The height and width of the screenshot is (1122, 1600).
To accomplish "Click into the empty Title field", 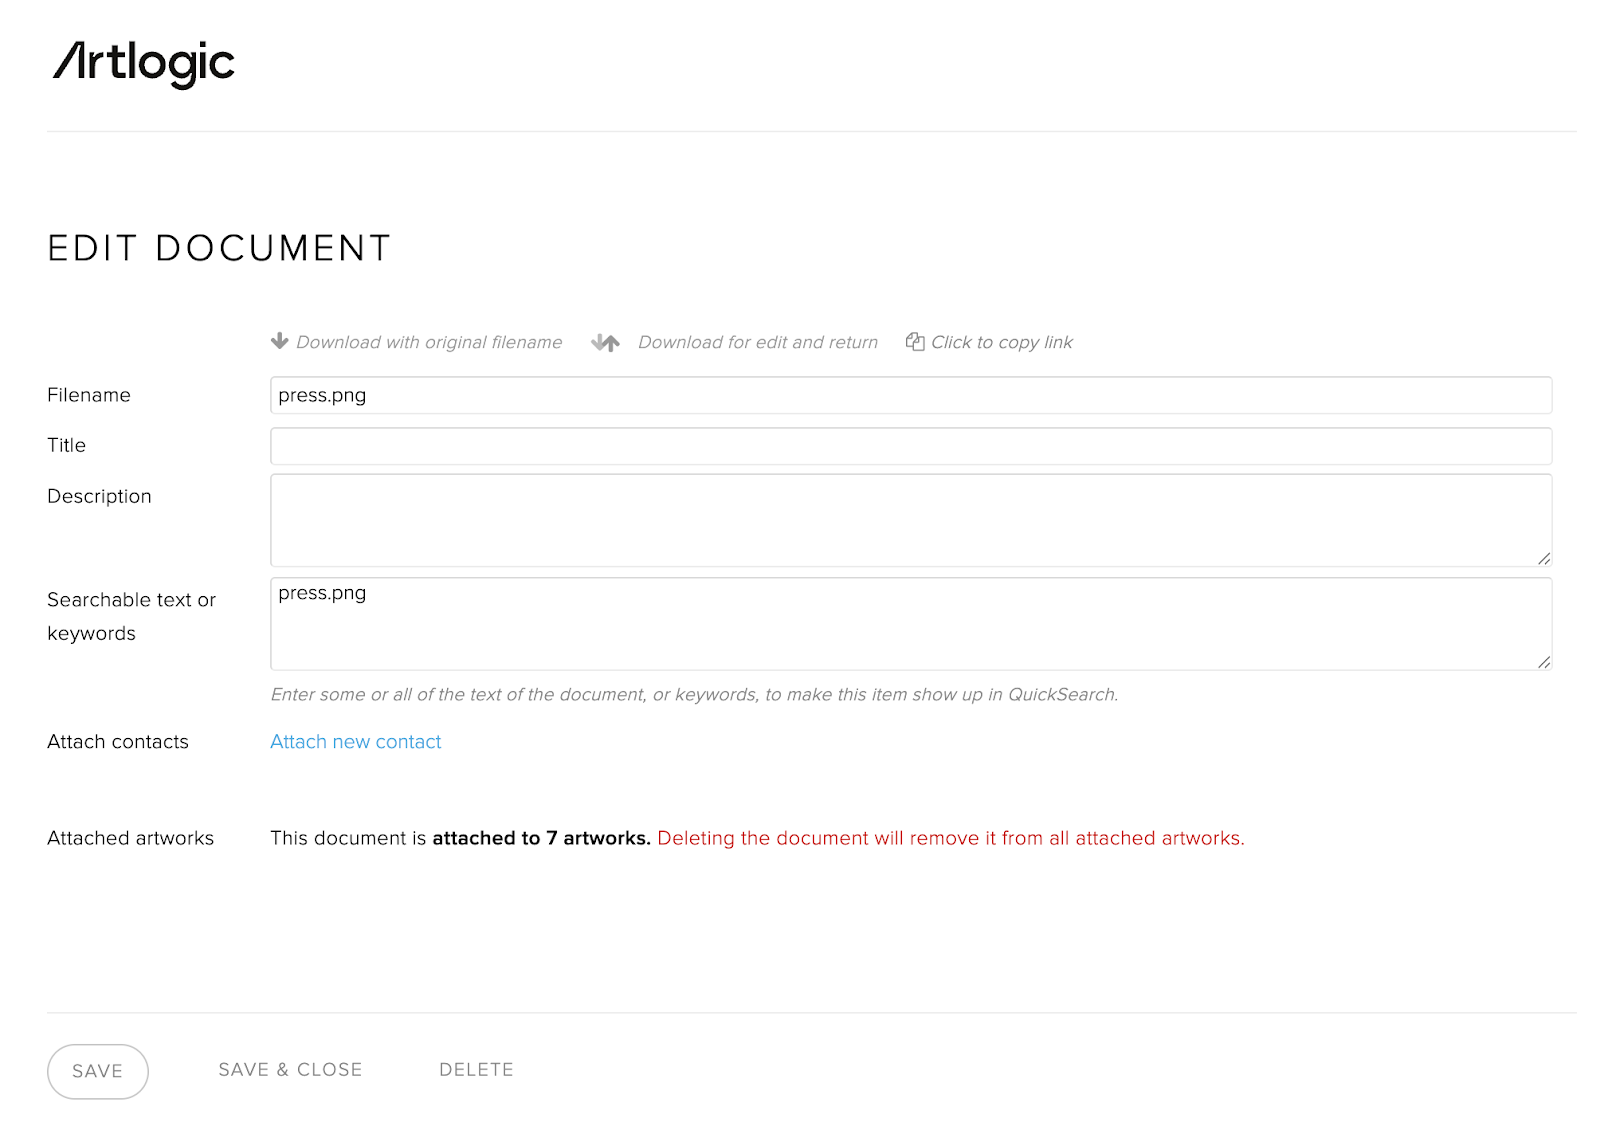I will tap(910, 446).
